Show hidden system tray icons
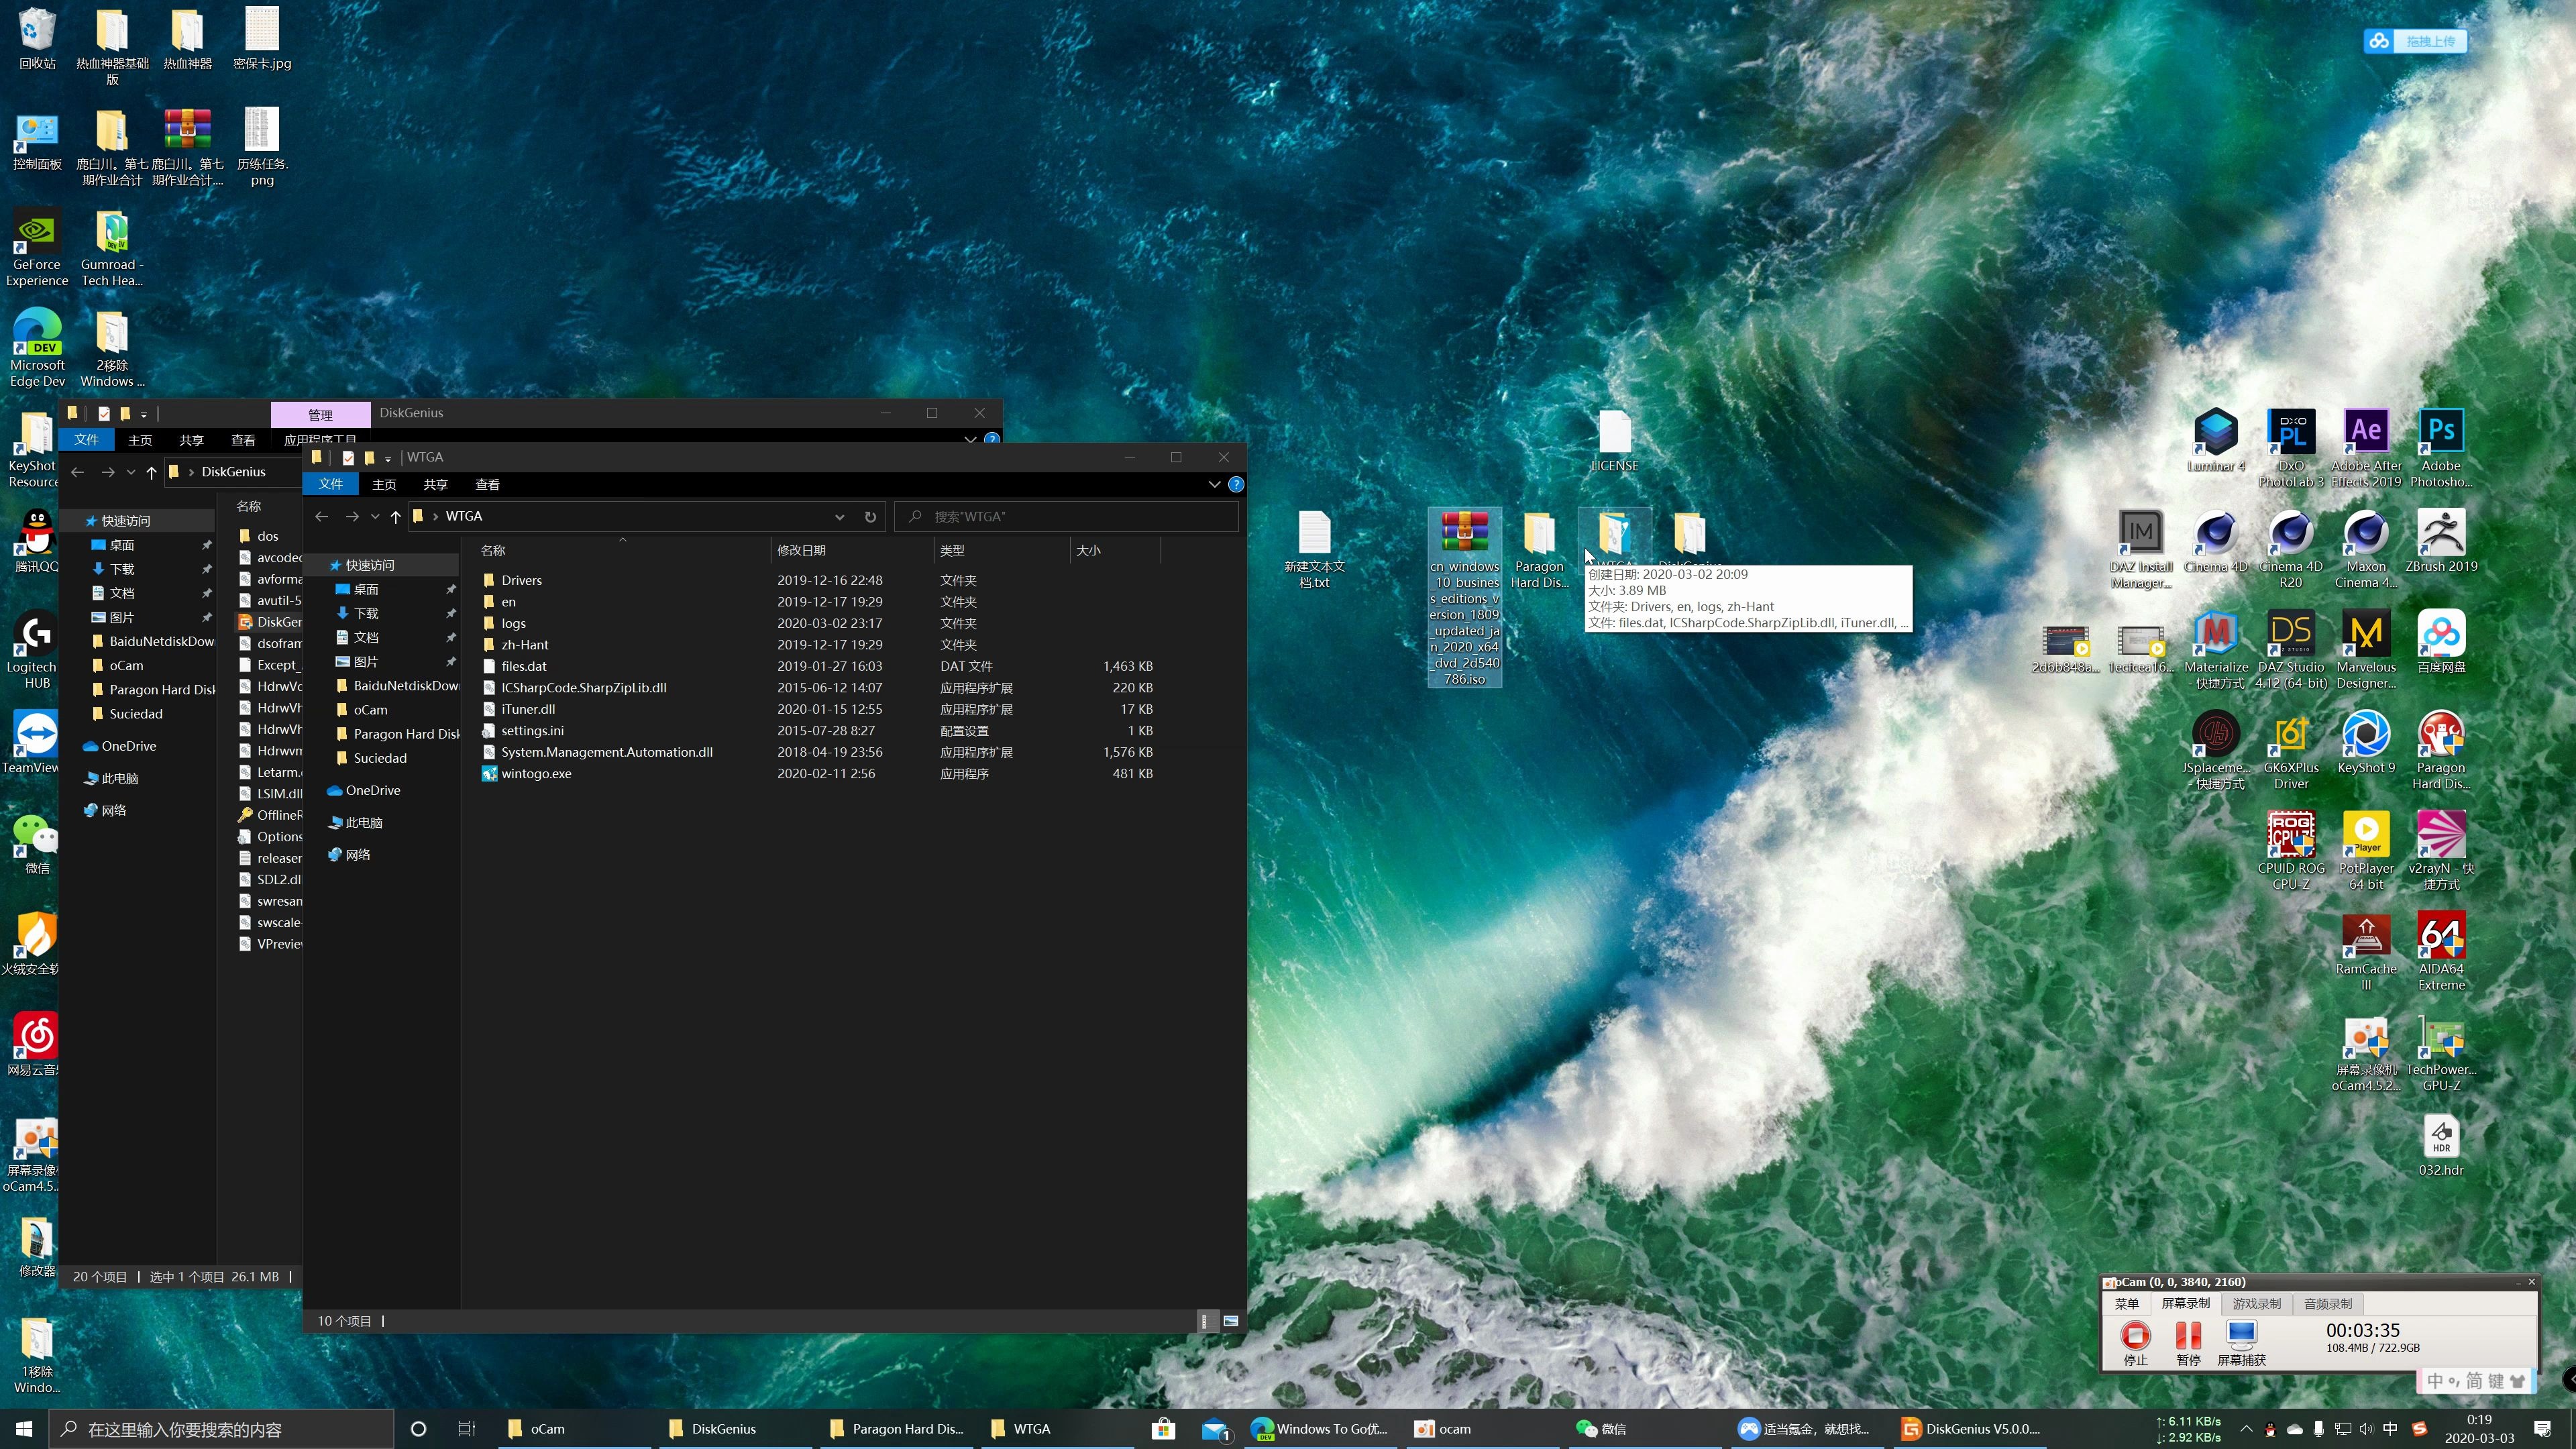Screen dimensions: 2576x1449 2246,1429
